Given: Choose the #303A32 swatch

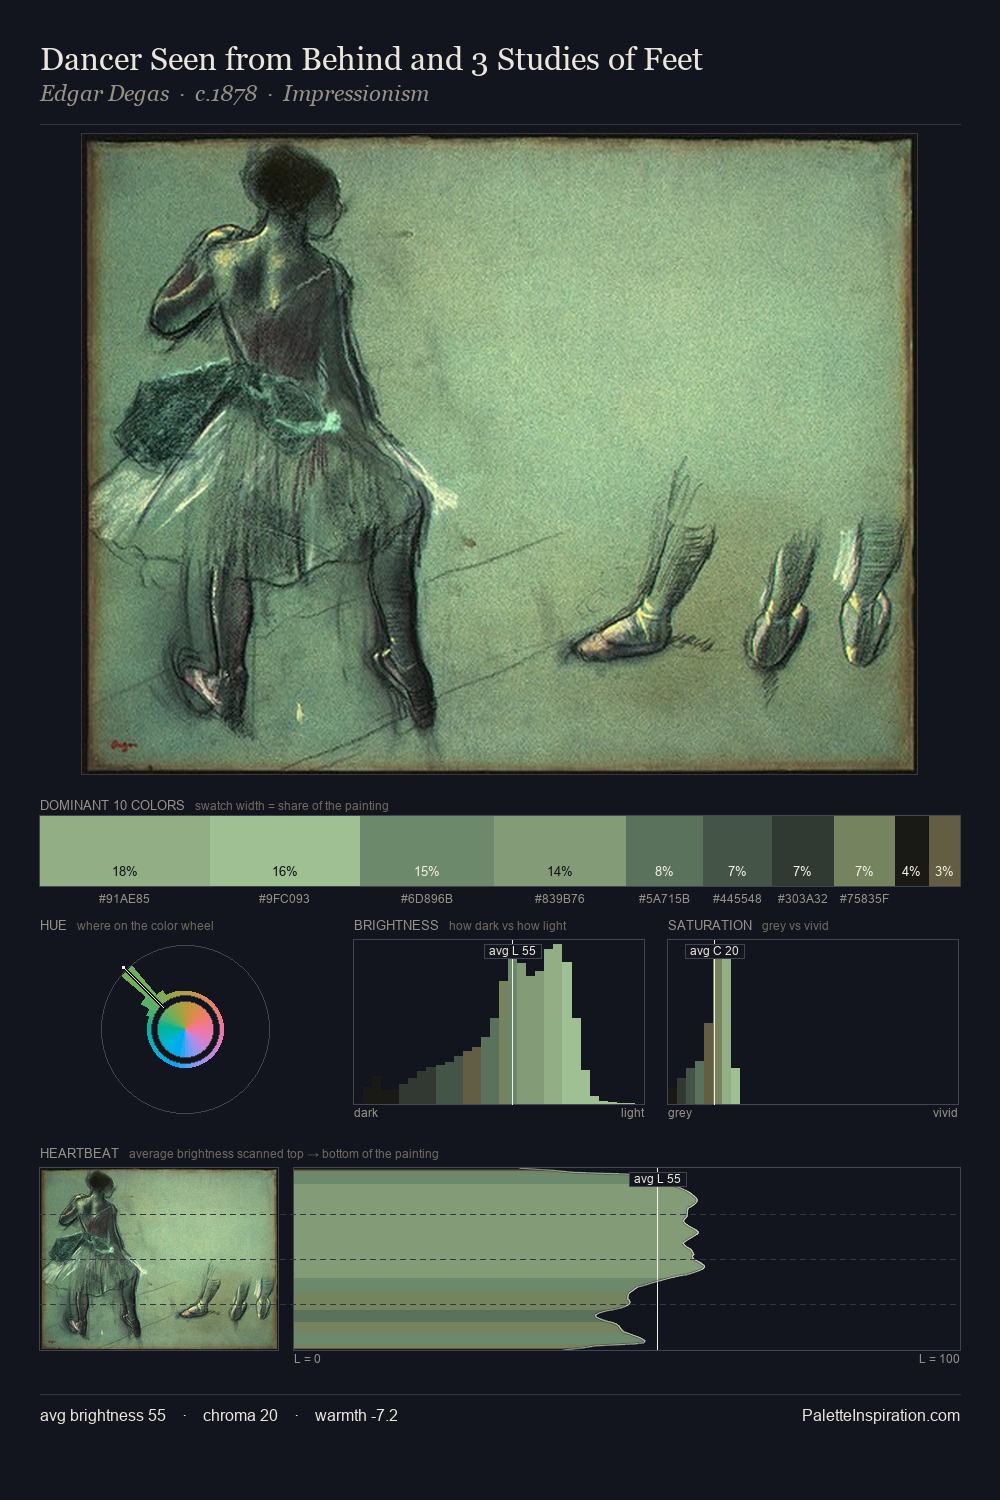Looking at the screenshot, I should tap(802, 851).
